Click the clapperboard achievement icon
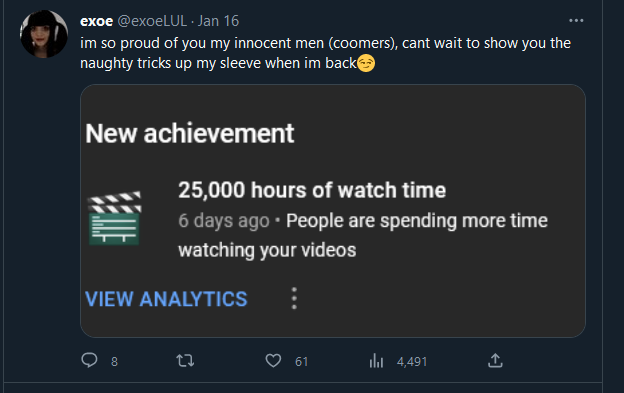The height and width of the screenshot is (393, 624). [x=114, y=218]
